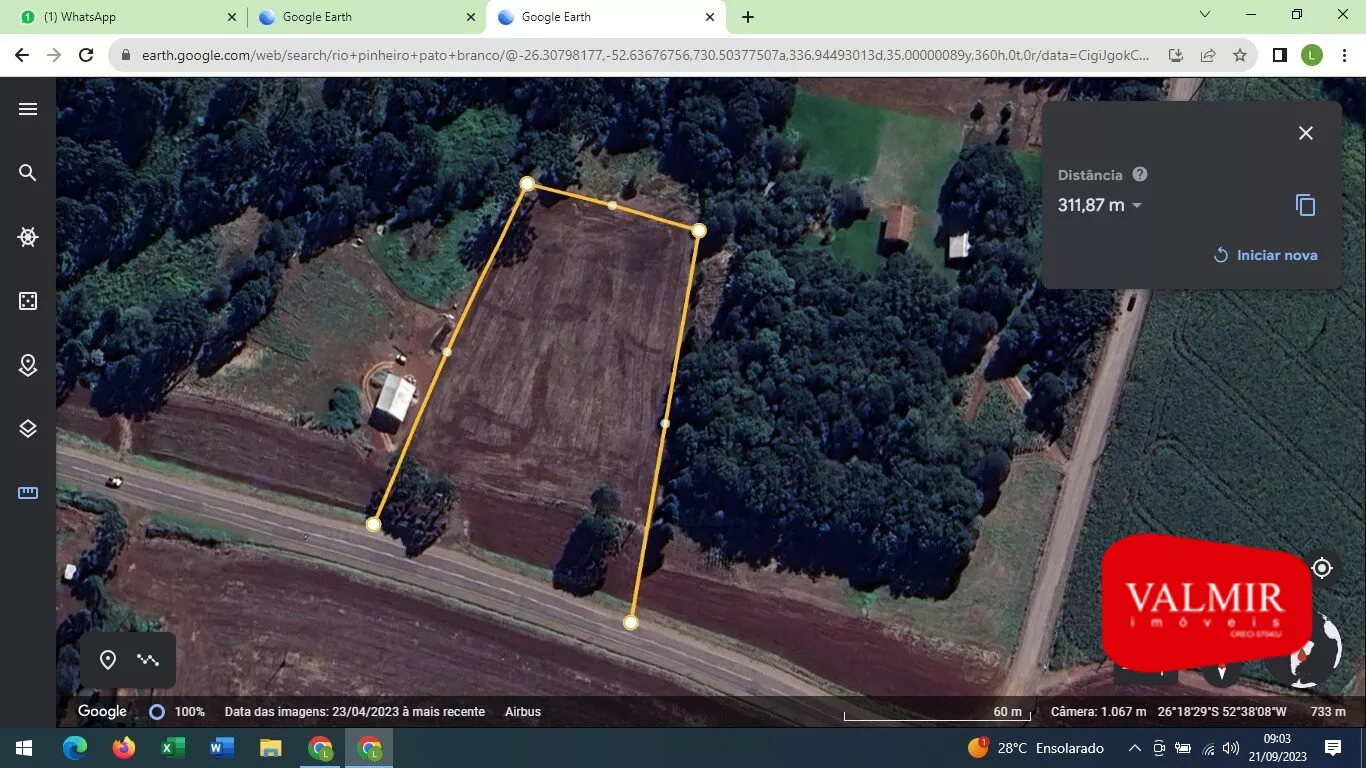The height and width of the screenshot is (768, 1366).
Task: Open the Google Earth hamburger menu
Action: coord(28,109)
